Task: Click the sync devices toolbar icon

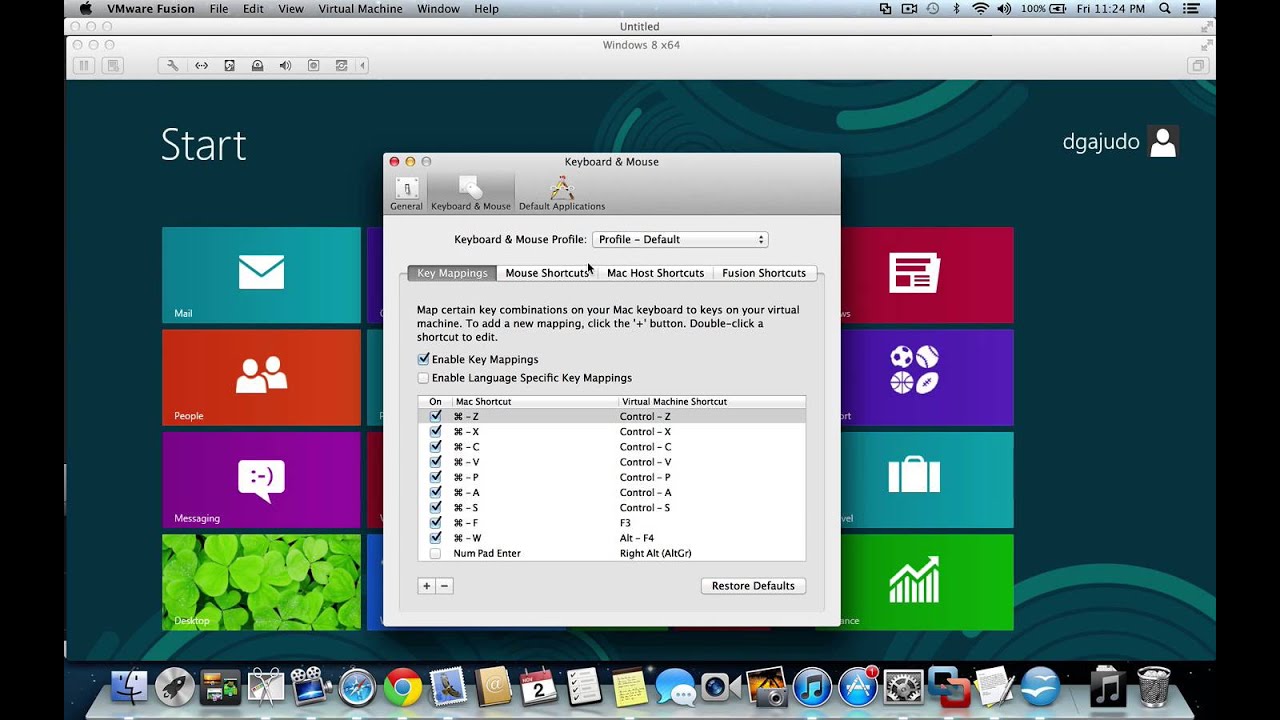Action: pyautogui.click(x=341, y=65)
